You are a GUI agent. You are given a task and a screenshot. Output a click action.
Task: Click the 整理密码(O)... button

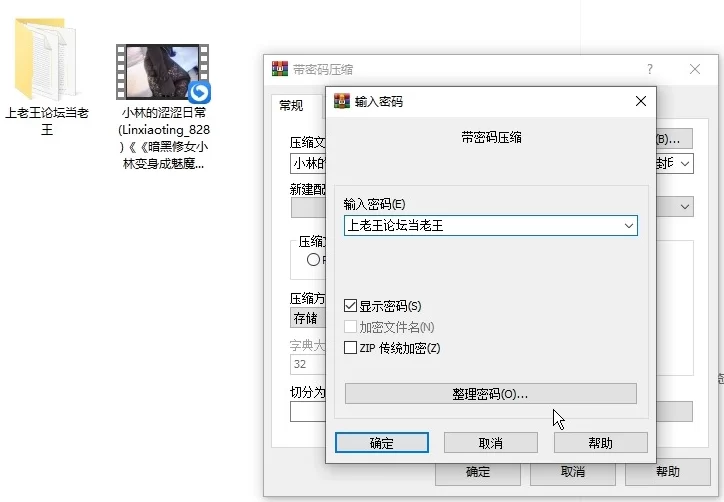490,394
